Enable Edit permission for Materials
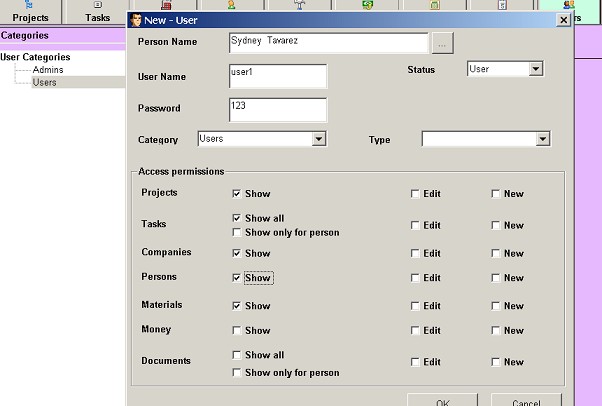 416,307
